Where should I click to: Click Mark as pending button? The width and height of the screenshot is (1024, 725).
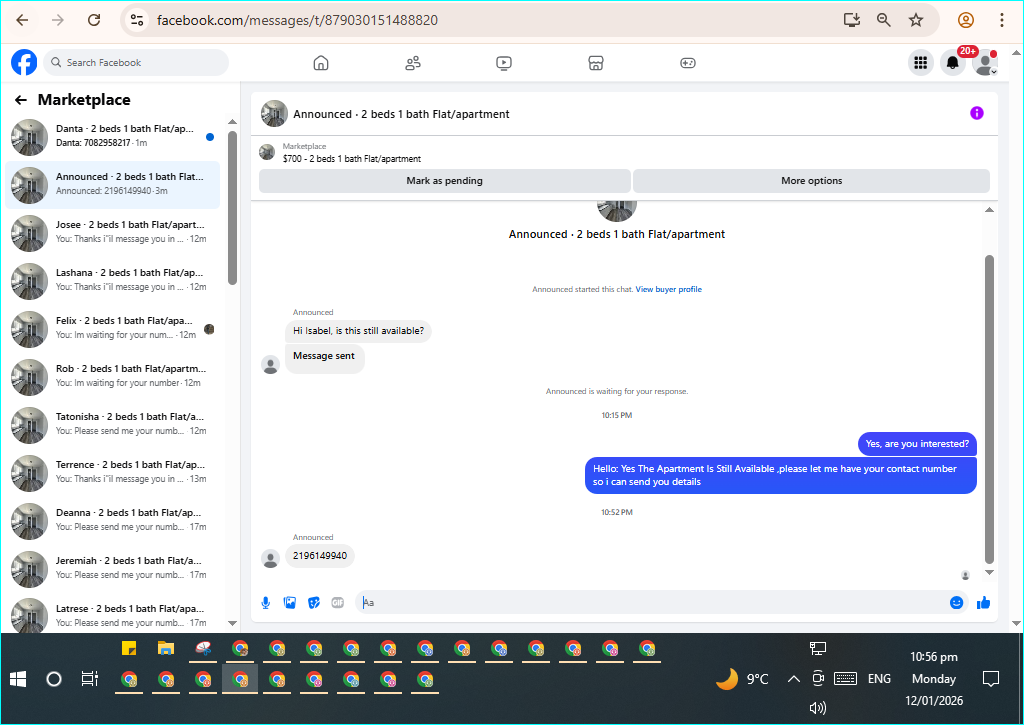click(x=445, y=181)
